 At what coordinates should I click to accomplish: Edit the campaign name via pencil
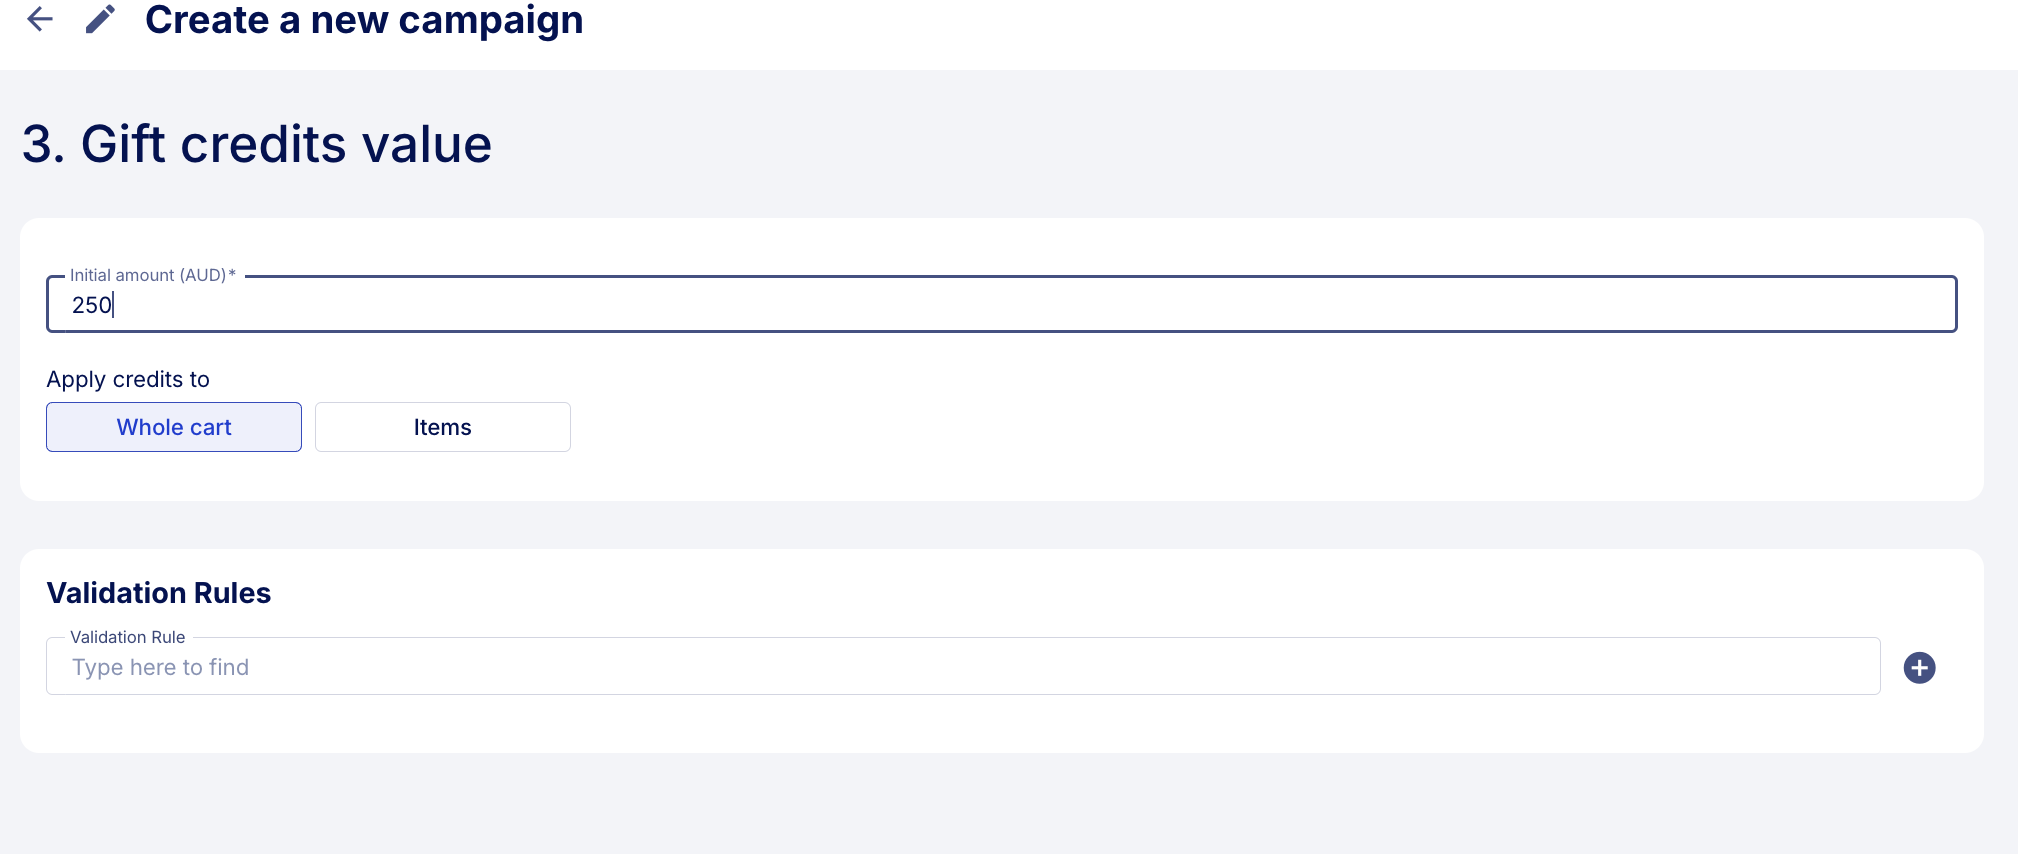tap(100, 19)
